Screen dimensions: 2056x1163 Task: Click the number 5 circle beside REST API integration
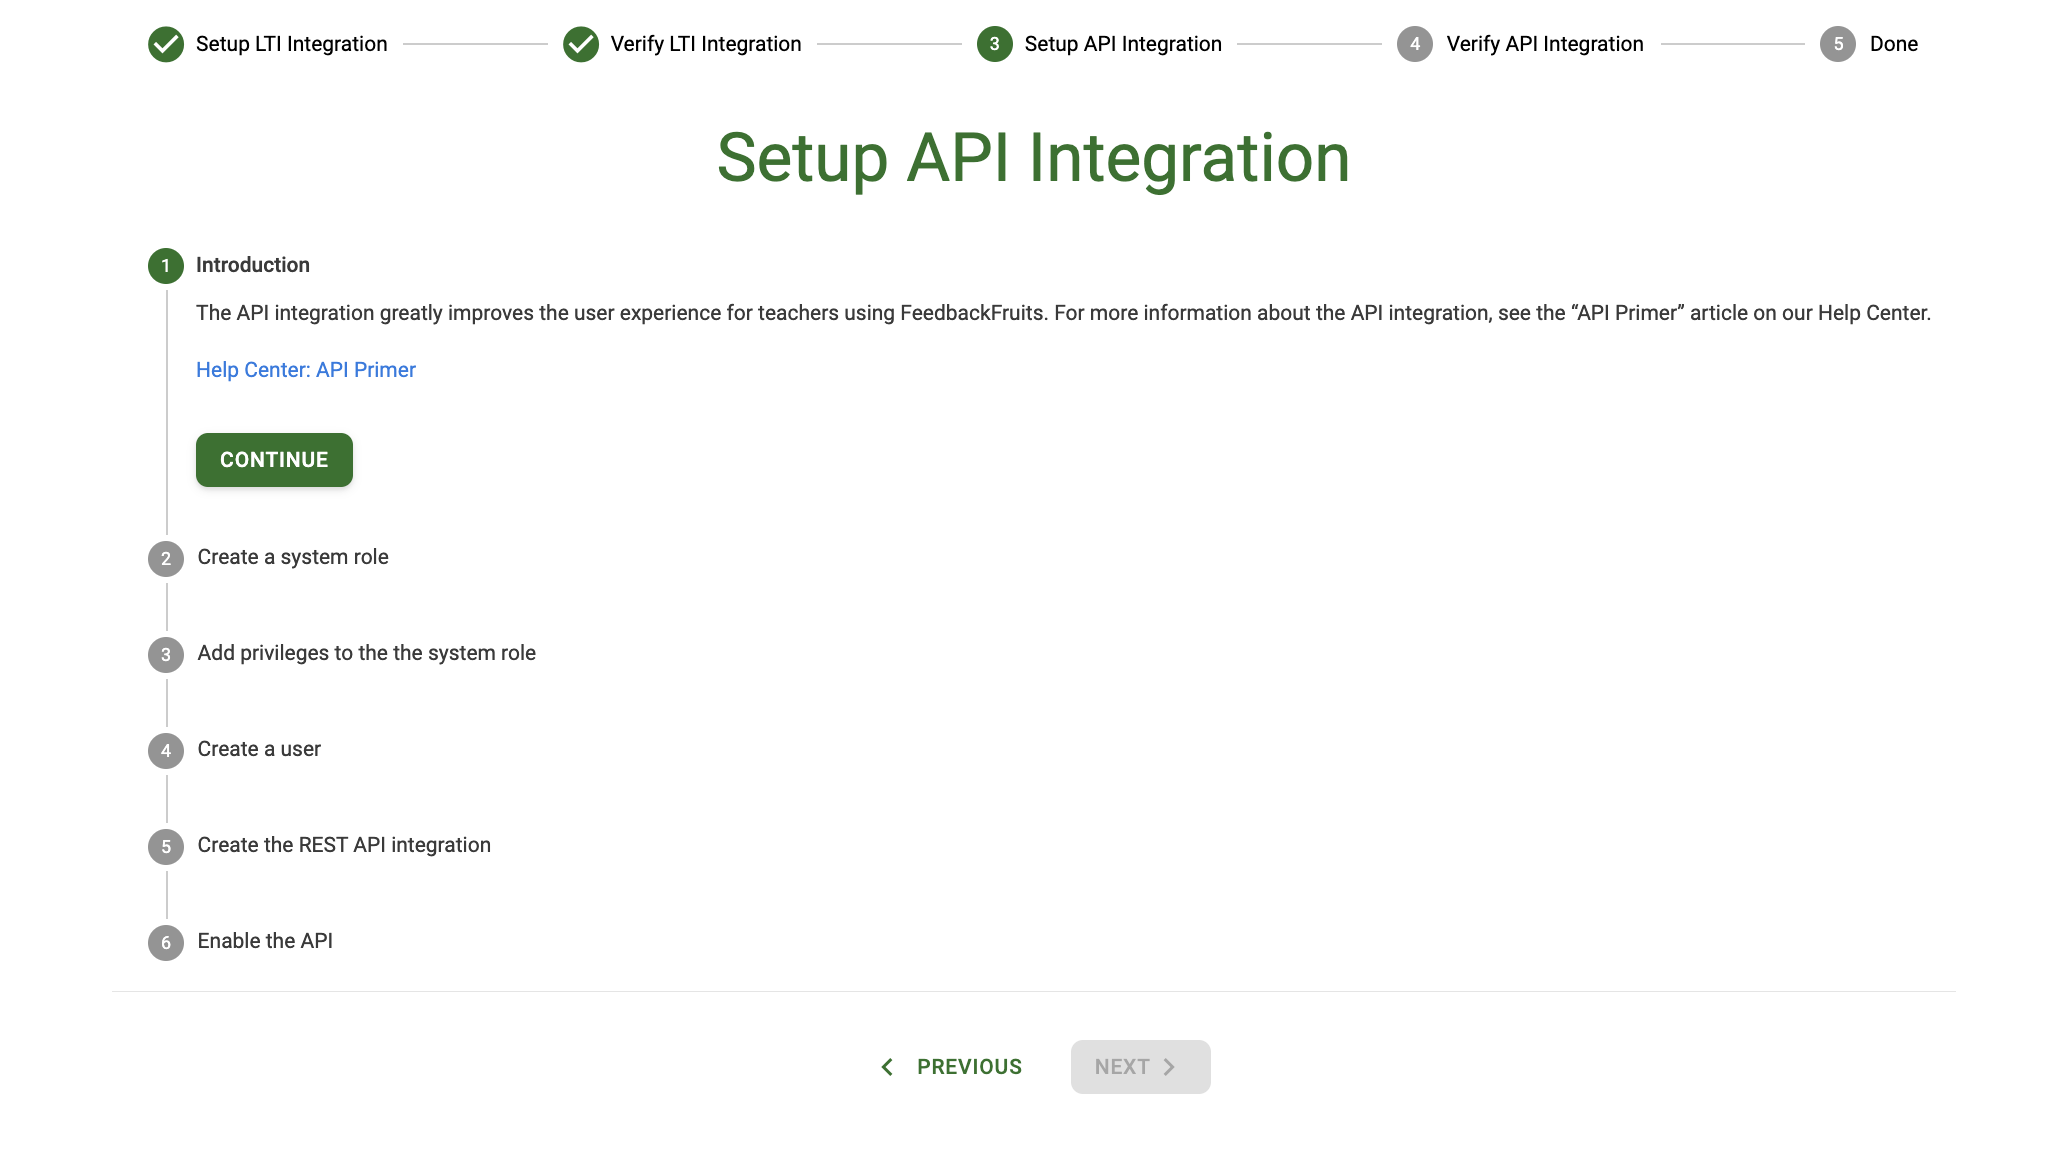click(166, 846)
